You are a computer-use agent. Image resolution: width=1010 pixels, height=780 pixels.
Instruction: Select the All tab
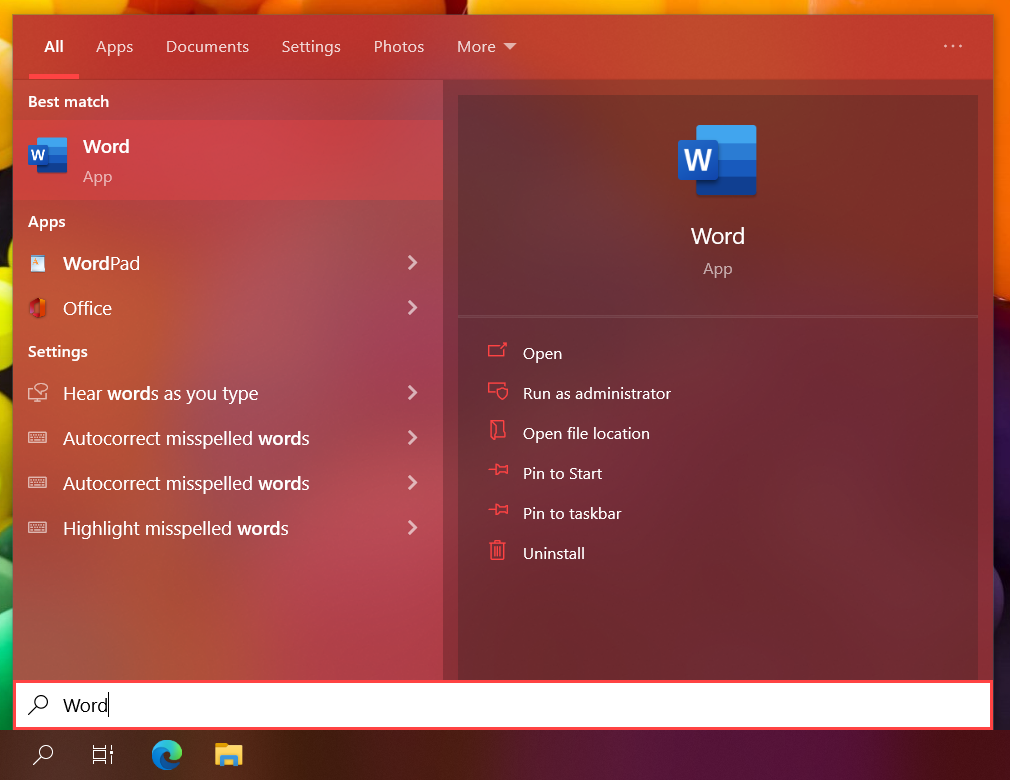point(54,46)
